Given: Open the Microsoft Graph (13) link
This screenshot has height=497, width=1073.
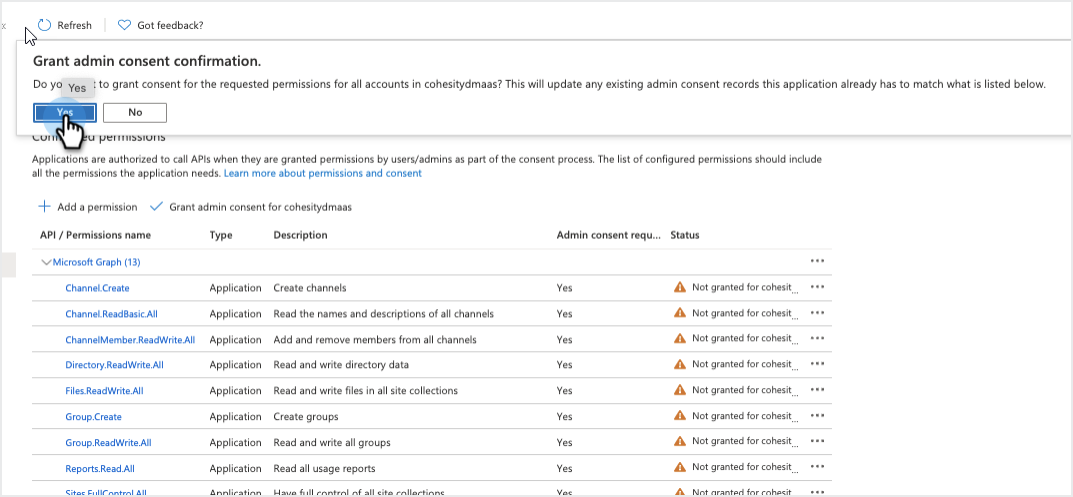Looking at the screenshot, I should pyautogui.click(x=96, y=262).
